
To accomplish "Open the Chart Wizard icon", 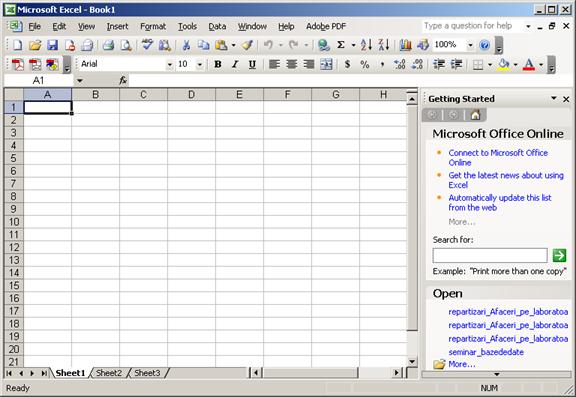I will pos(406,45).
